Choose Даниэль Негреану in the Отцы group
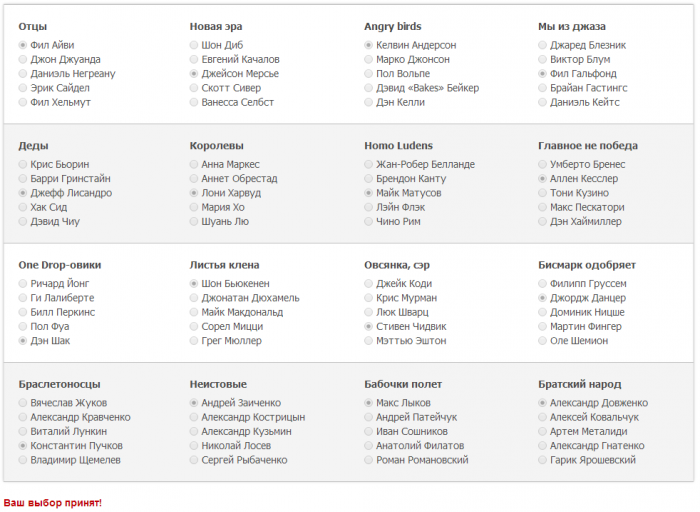Viewport: 700px width, 512px height. 23,74
